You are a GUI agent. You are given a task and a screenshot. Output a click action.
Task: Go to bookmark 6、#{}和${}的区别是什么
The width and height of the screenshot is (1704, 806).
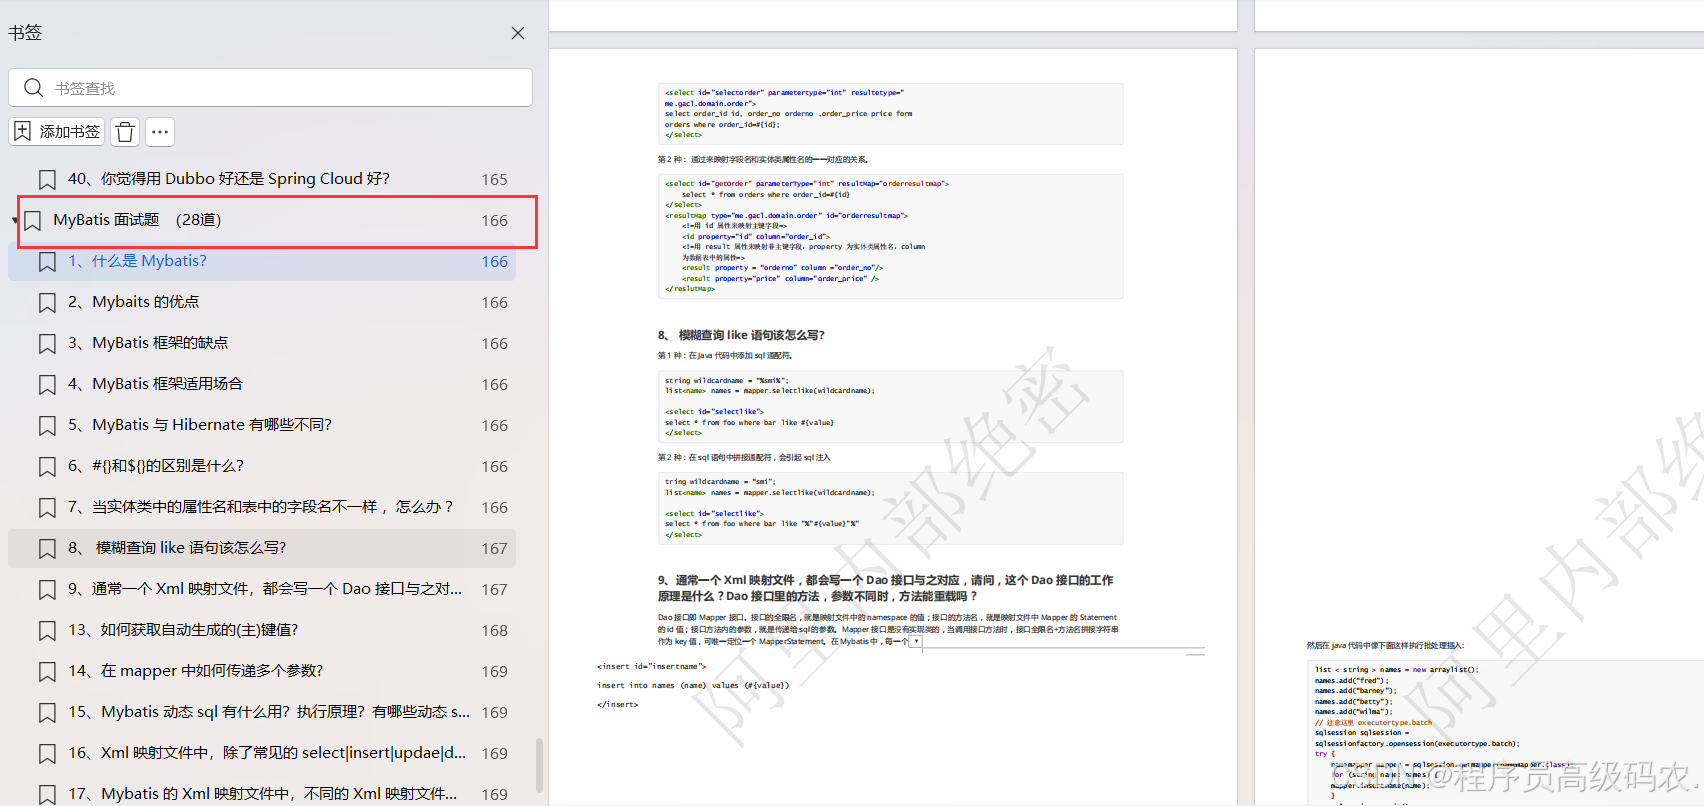pos(262,466)
